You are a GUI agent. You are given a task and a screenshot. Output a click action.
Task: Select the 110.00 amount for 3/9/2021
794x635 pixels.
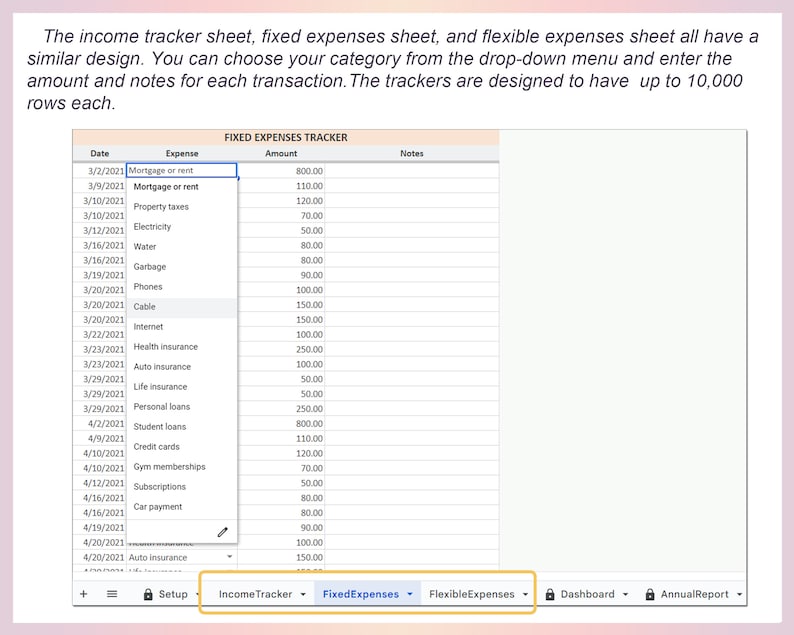tap(281, 186)
